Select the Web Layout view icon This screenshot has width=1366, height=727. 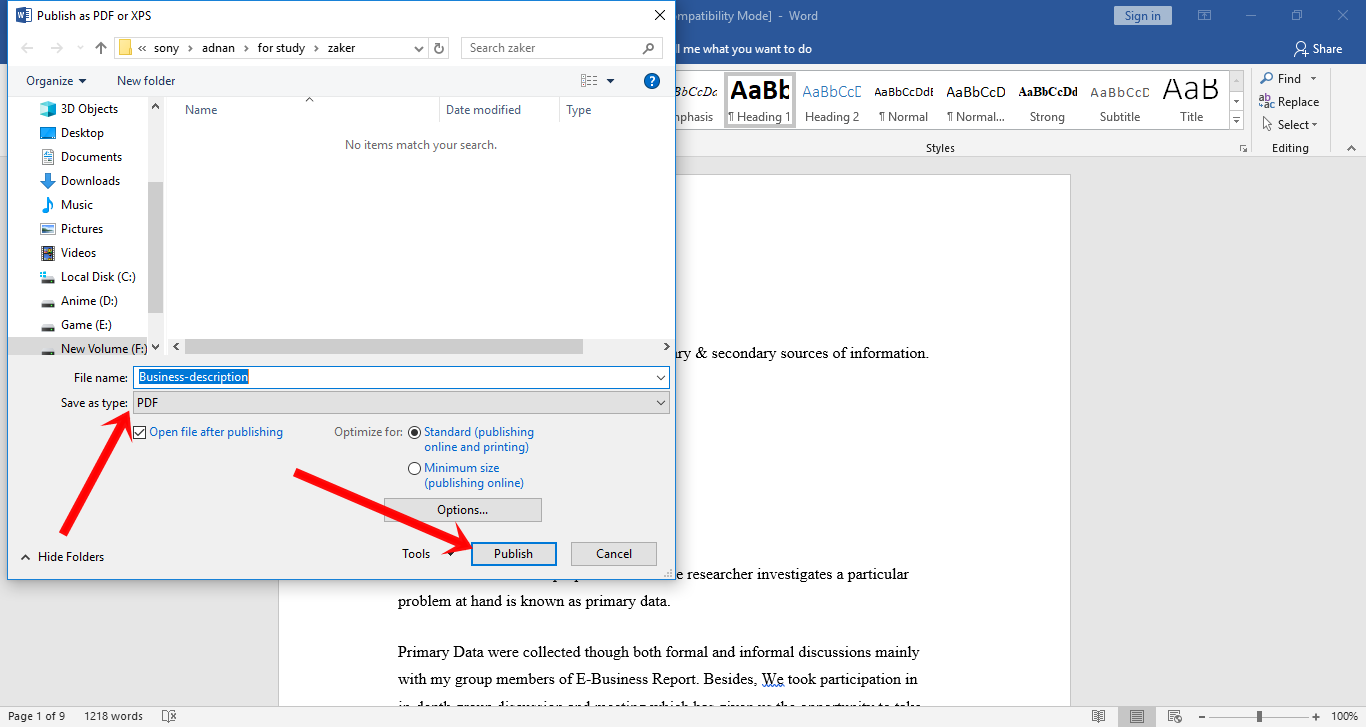coord(1173,716)
